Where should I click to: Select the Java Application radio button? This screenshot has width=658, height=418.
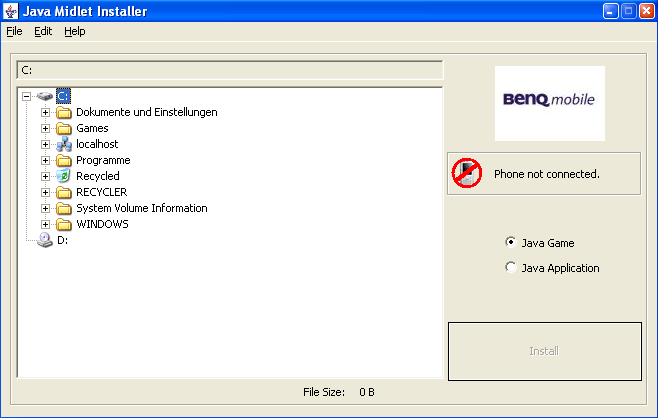pyautogui.click(x=512, y=268)
